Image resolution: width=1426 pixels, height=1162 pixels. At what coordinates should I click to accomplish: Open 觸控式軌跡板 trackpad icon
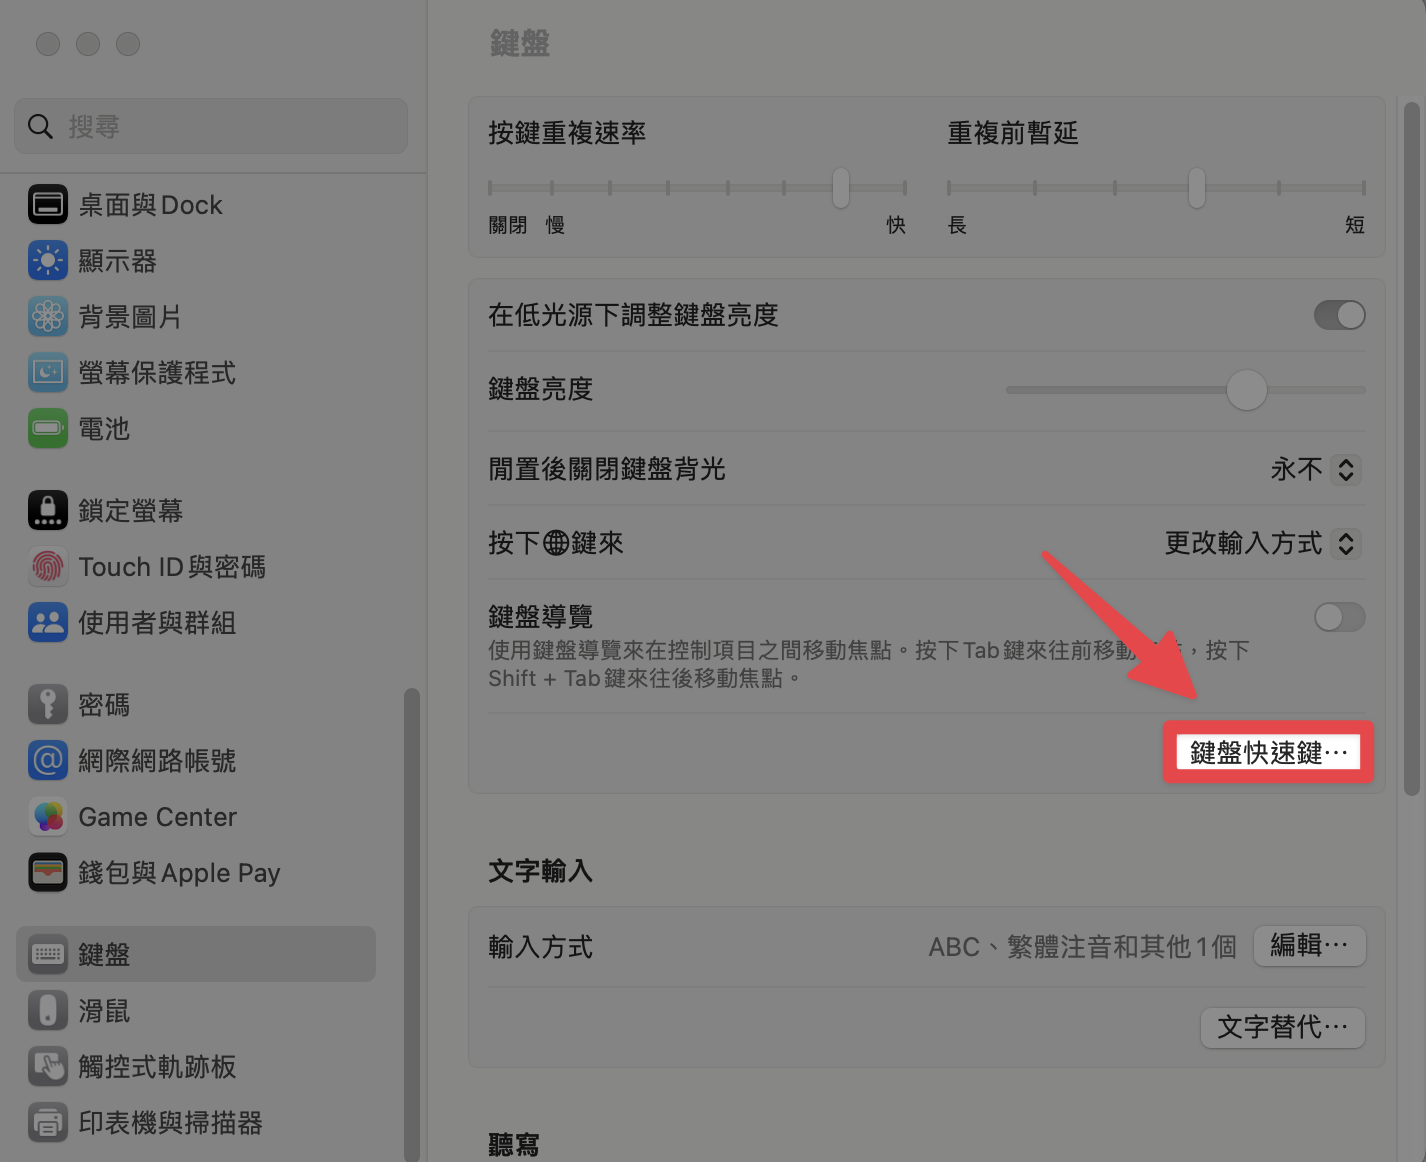(48, 1067)
